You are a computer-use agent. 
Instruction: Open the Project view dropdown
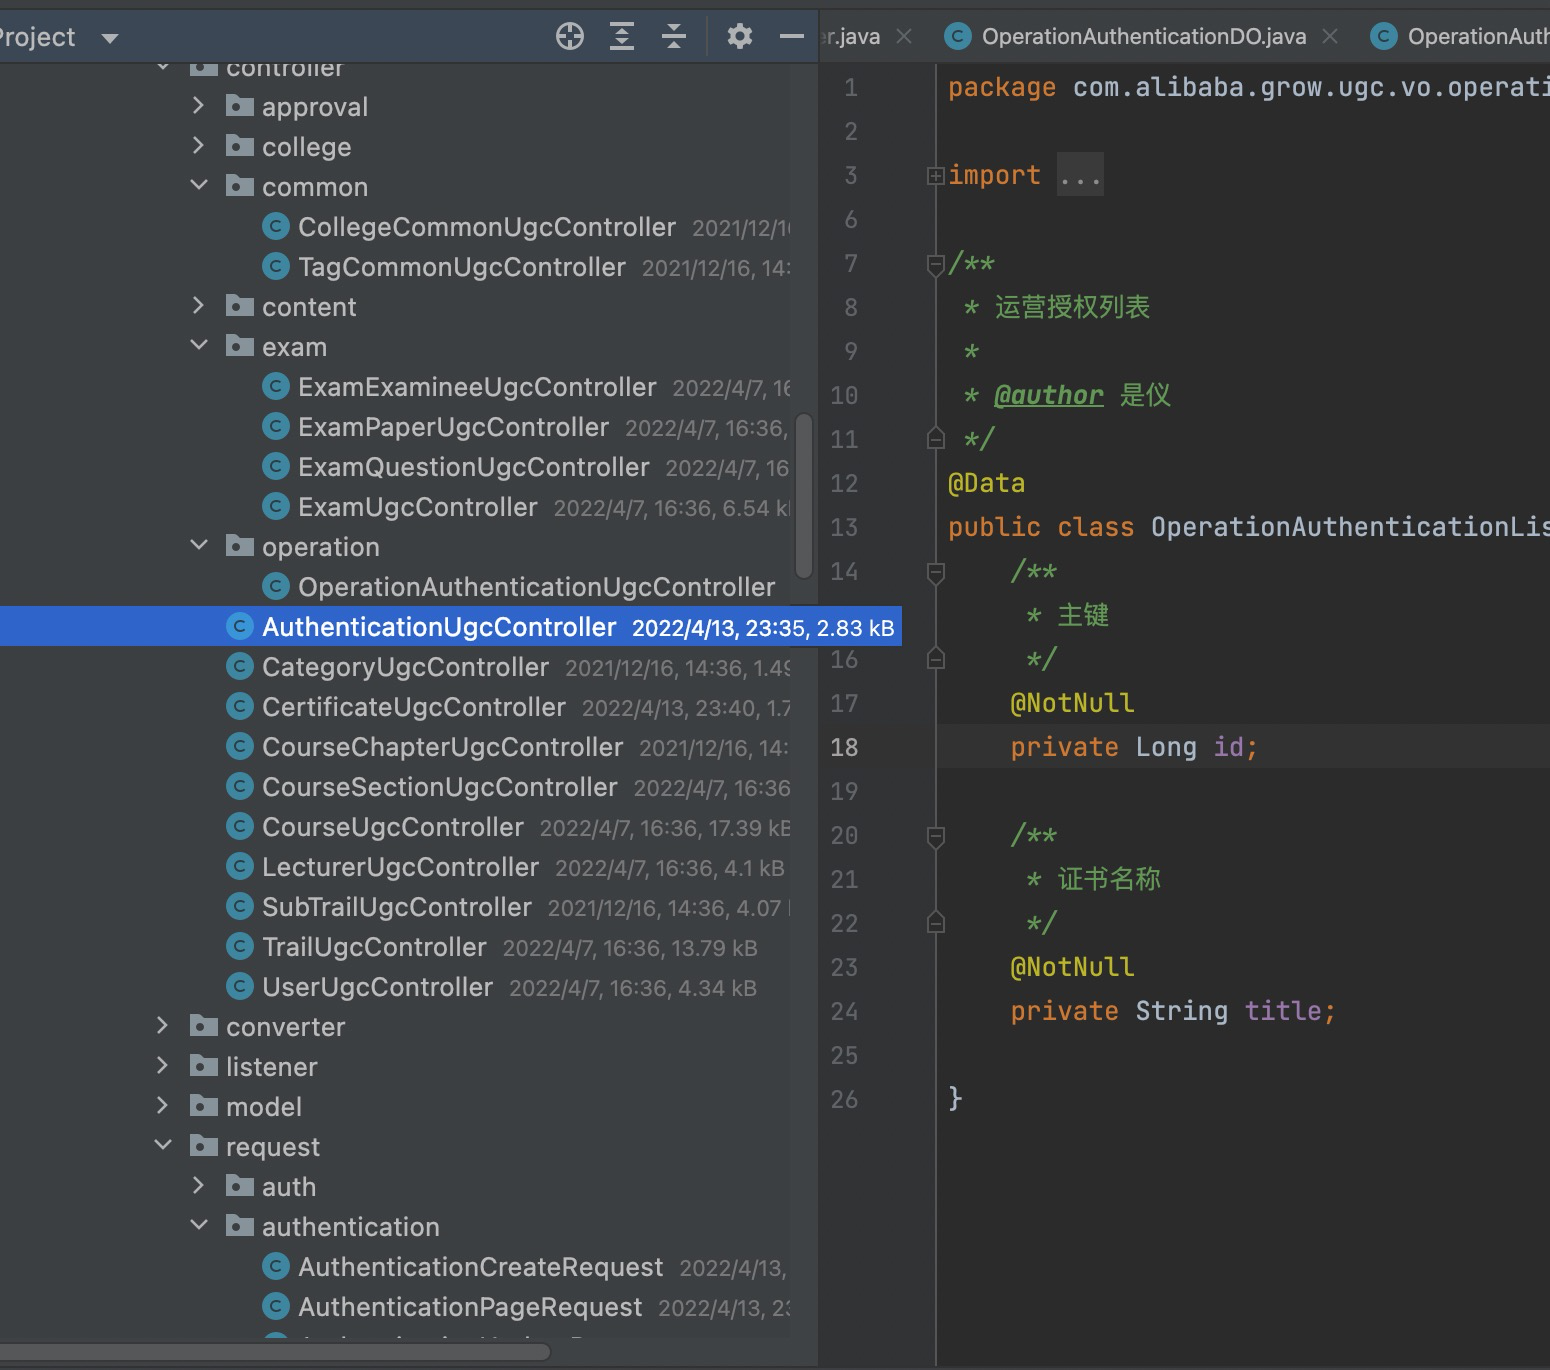click(x=110, y=37)
